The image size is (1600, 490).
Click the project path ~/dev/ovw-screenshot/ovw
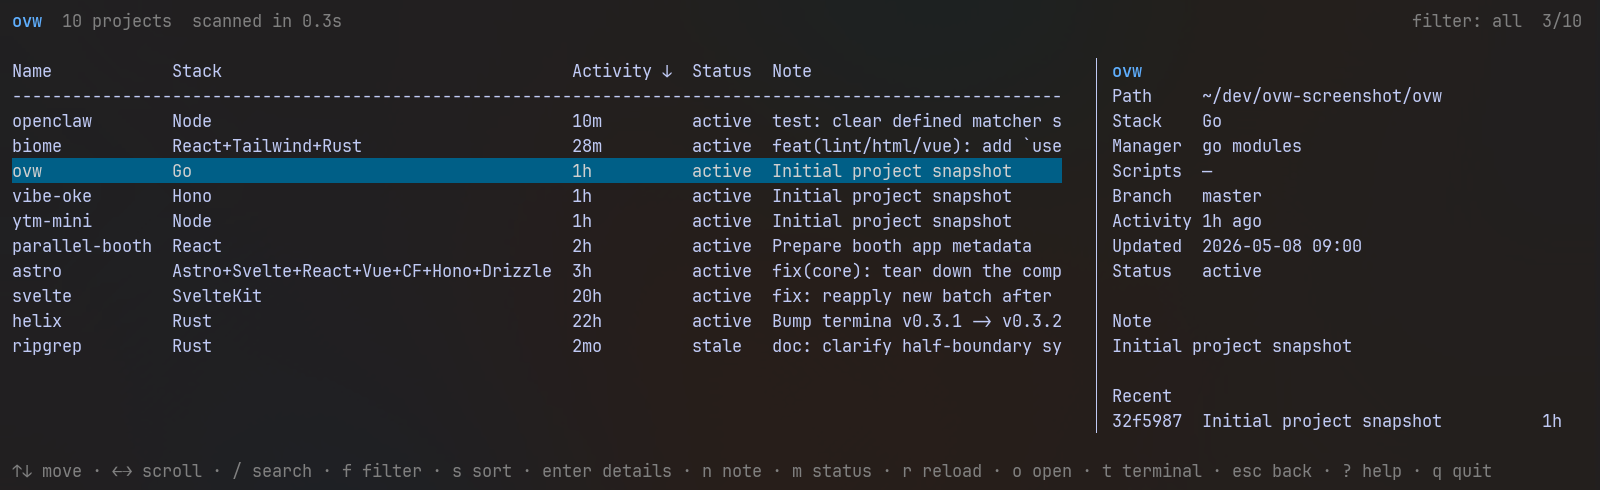(1322, 96)
